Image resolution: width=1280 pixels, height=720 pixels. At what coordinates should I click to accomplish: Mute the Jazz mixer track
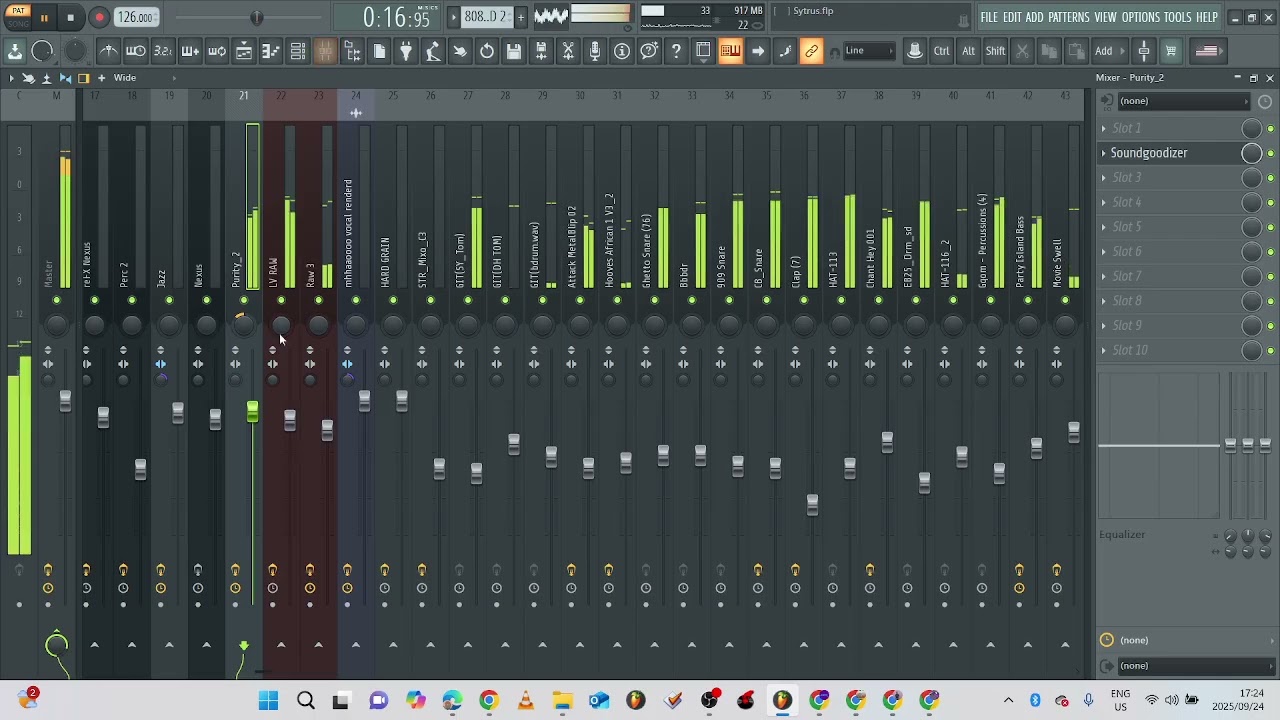[x=169, y=300]
